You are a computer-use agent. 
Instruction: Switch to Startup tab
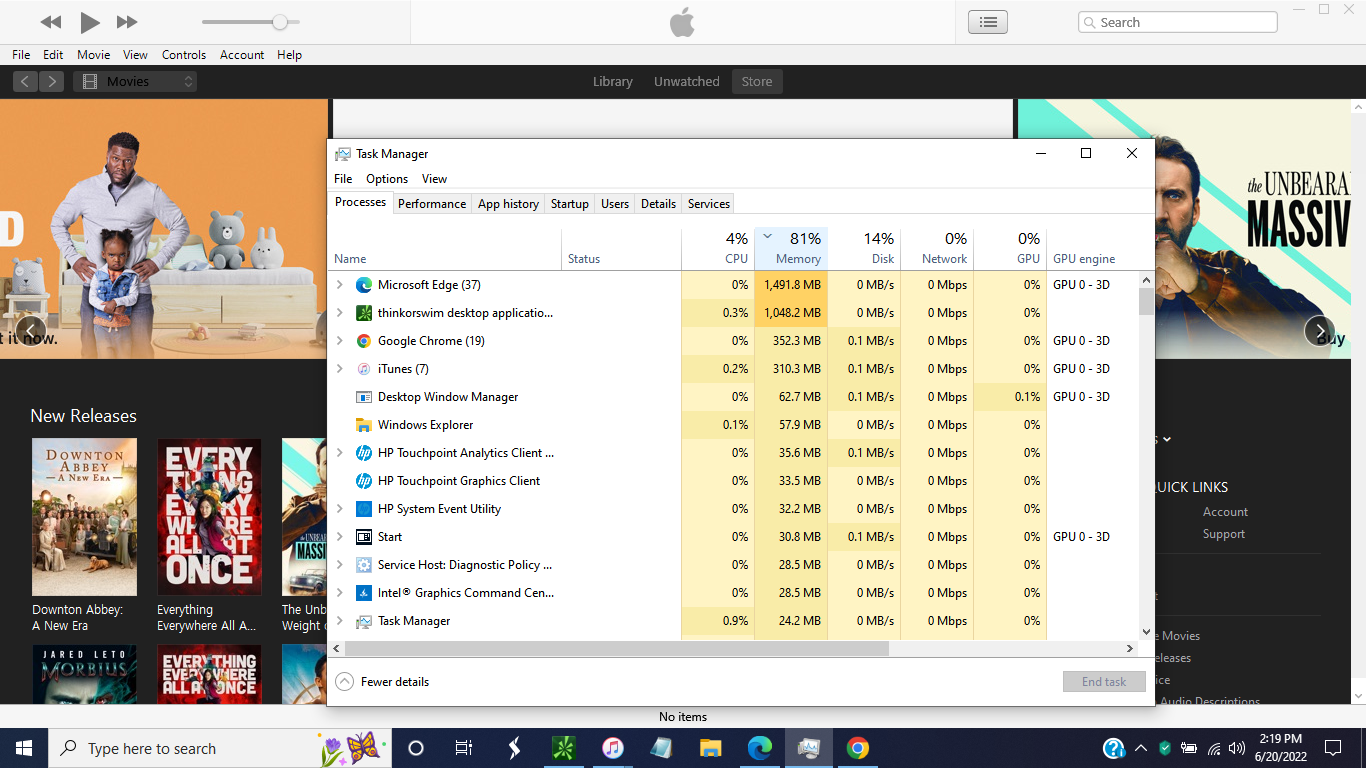(570, 204)
